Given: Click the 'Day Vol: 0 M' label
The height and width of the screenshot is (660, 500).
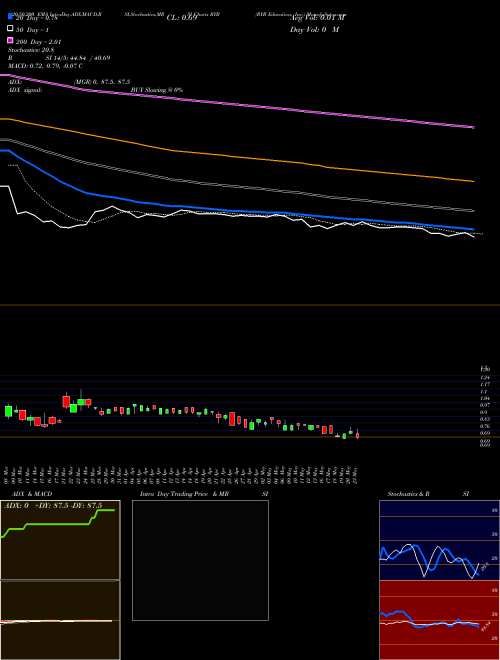Looking at the screenshot, I should pos(314,30).
